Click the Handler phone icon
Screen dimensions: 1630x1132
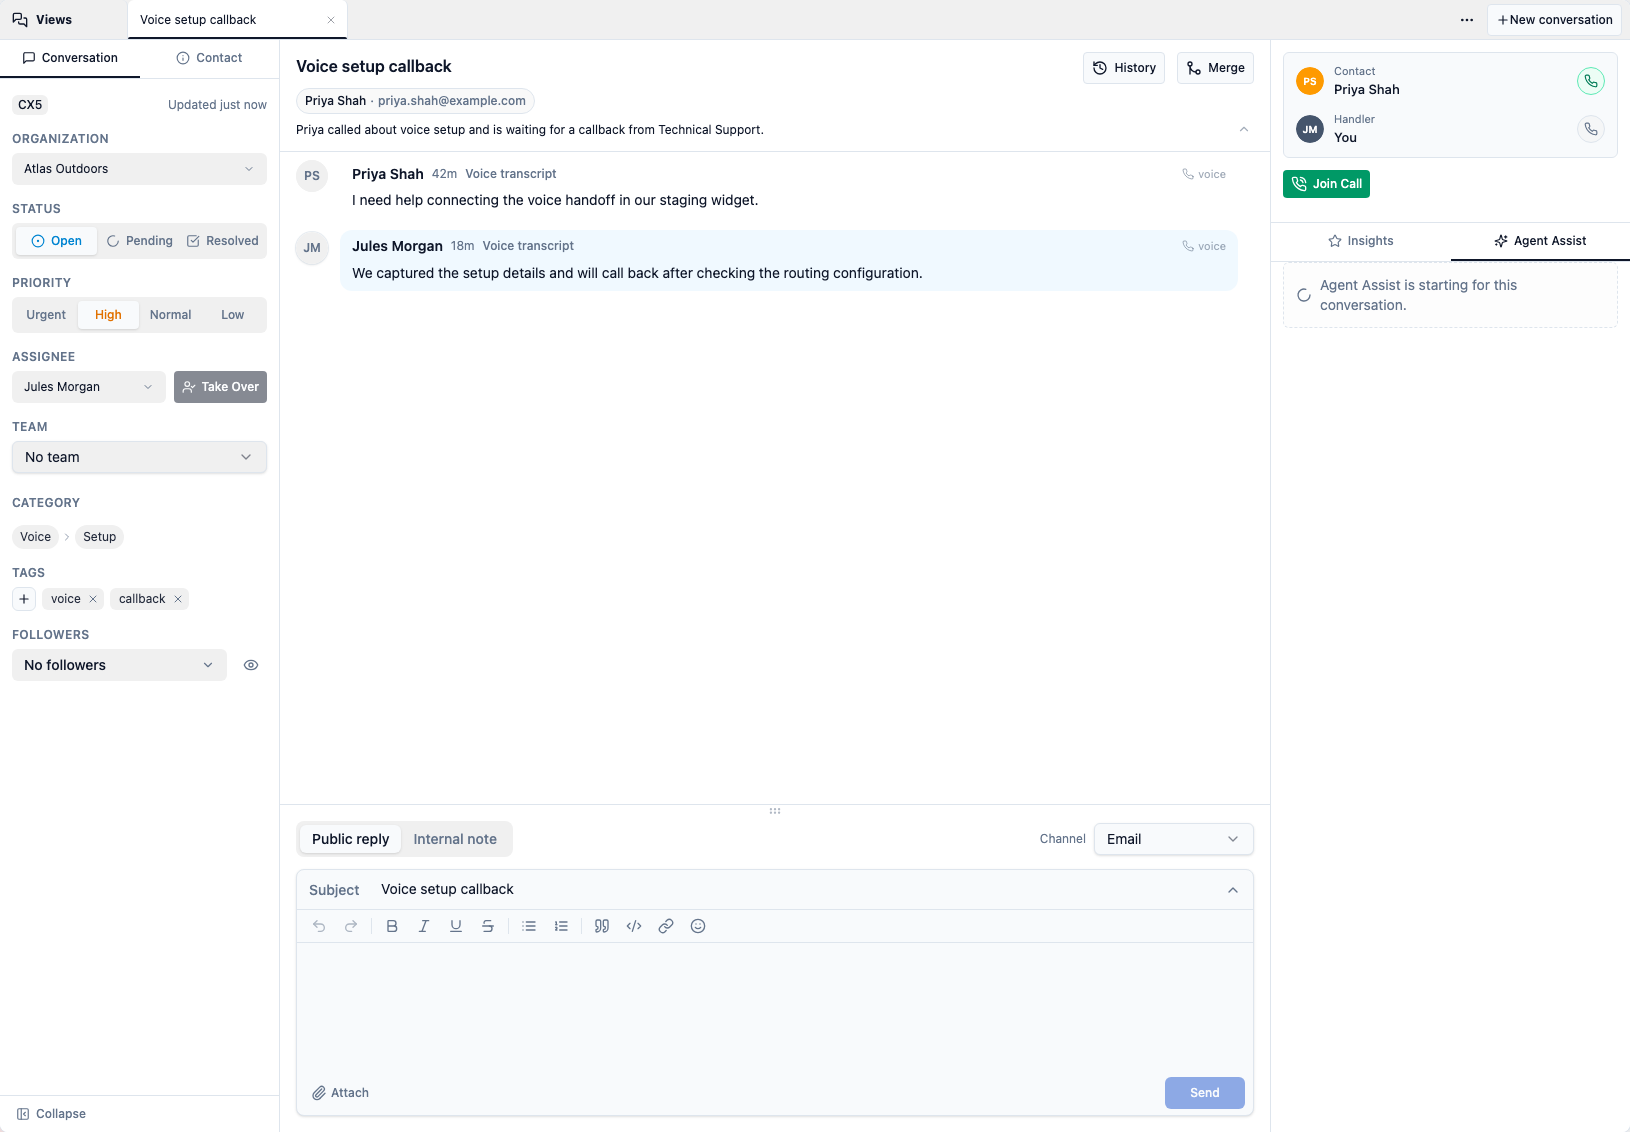pos(1590,129)
